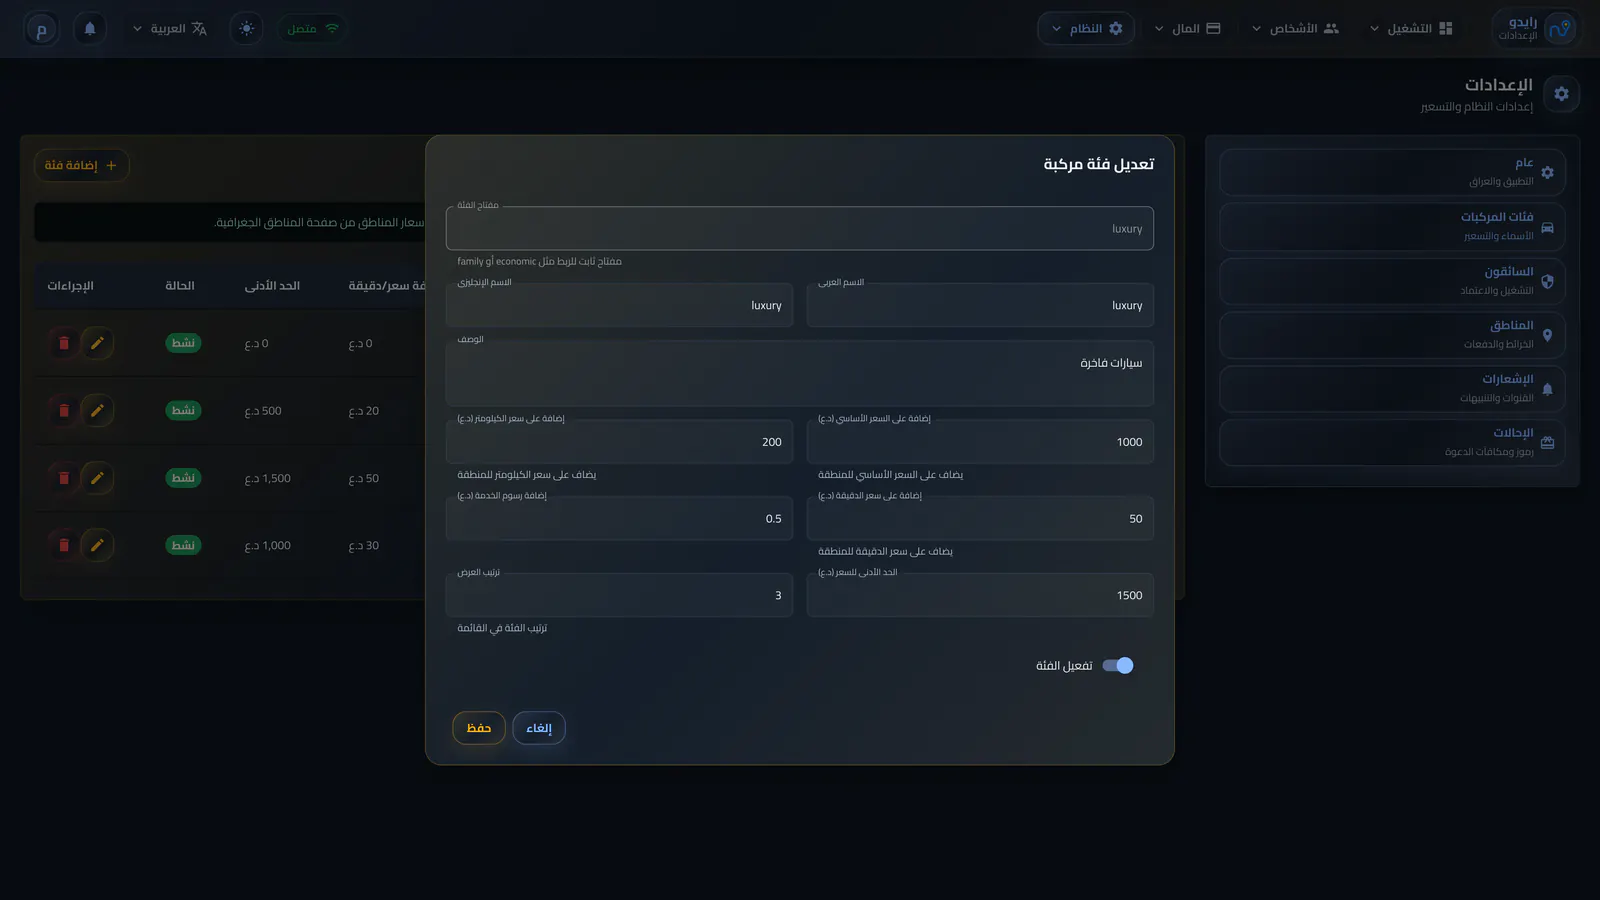Screen dimensions: 1600x900
Task: Delete the row with minimum 500
Action: click(64, 411)
